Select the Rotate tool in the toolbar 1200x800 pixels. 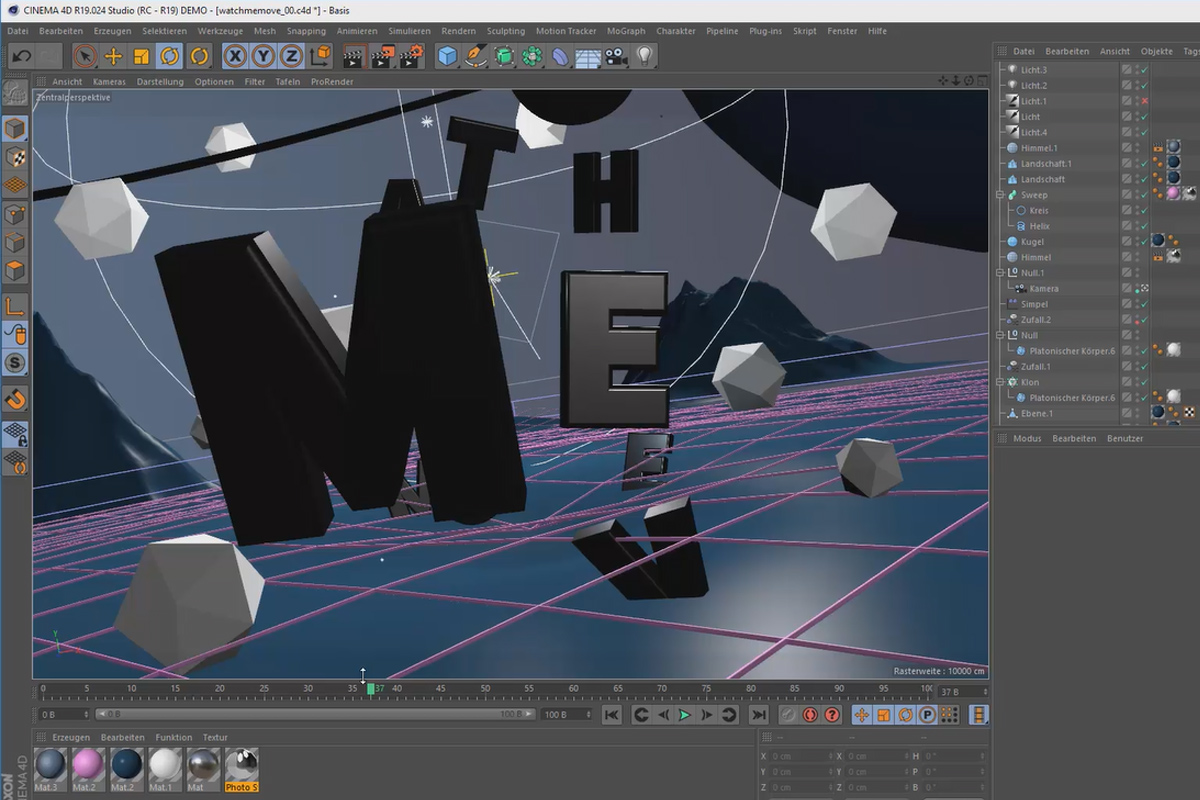(x=168, y=56)
